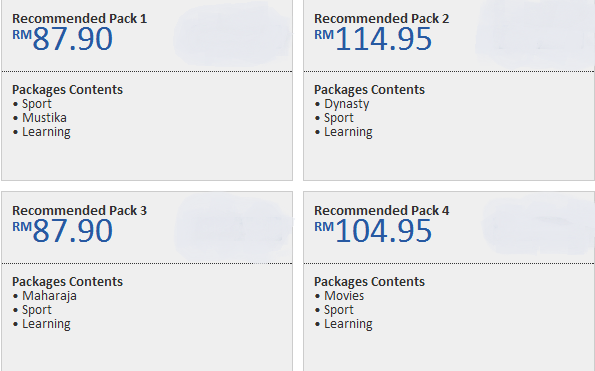The width and height of the screenshot is (595, 371).
Task: Click Learning item in Pack 2 list
Action: [348, 132]
